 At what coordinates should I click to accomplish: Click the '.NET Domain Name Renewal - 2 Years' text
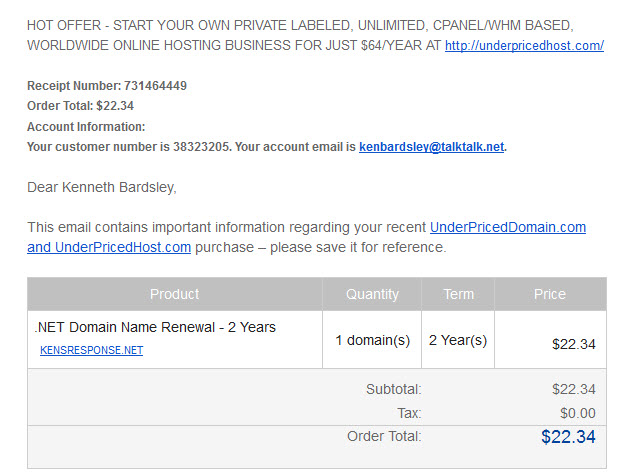coord(155,327)
